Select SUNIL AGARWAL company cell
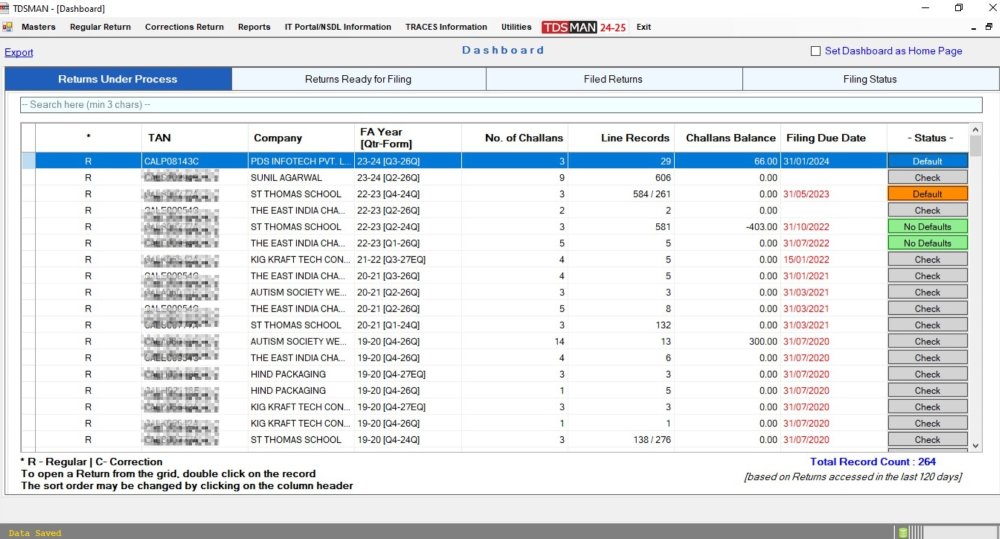The image size is (1000, 539). click(x=301, y=178)
